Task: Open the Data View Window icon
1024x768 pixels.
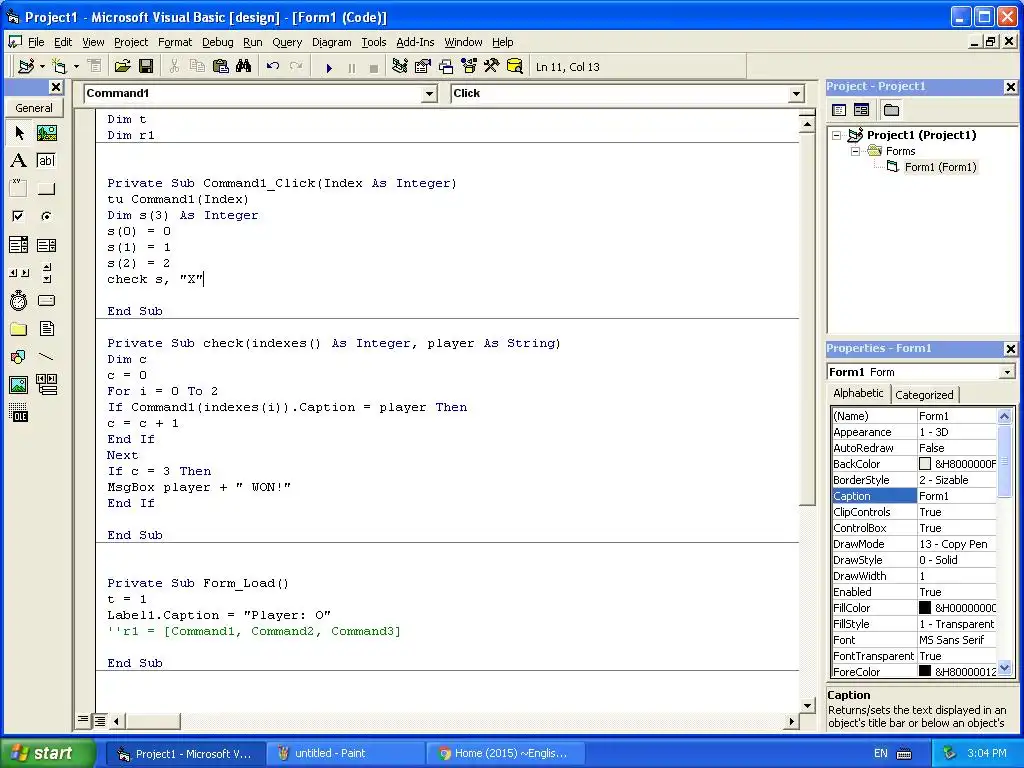Action: tap(515, 67)
